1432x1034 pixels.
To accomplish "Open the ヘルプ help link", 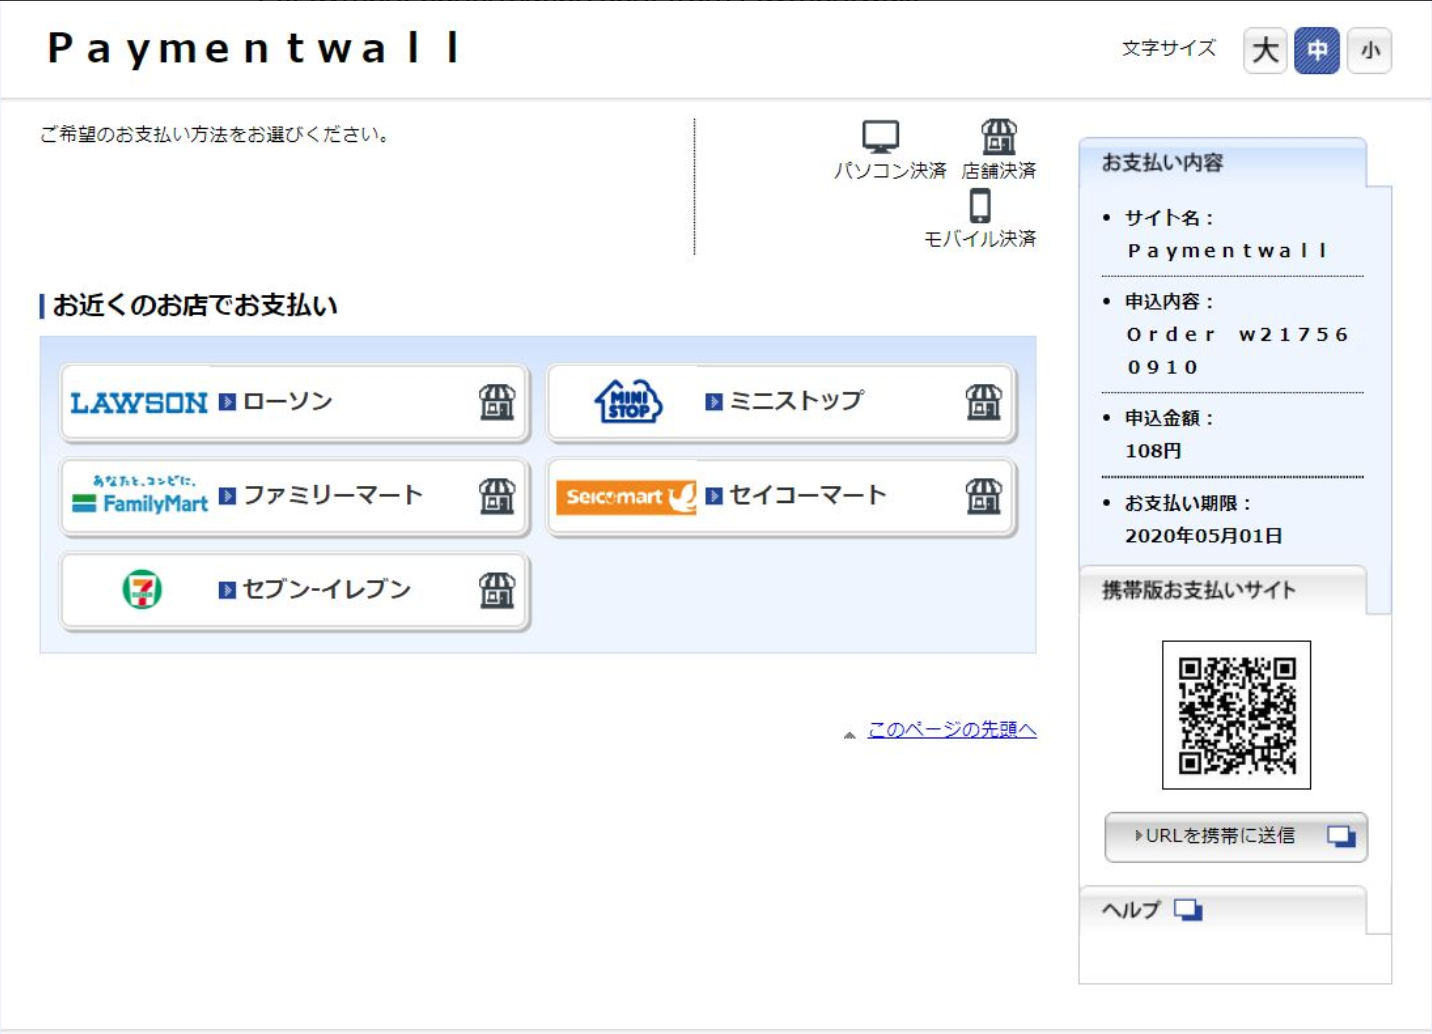I will point(1131,910).
